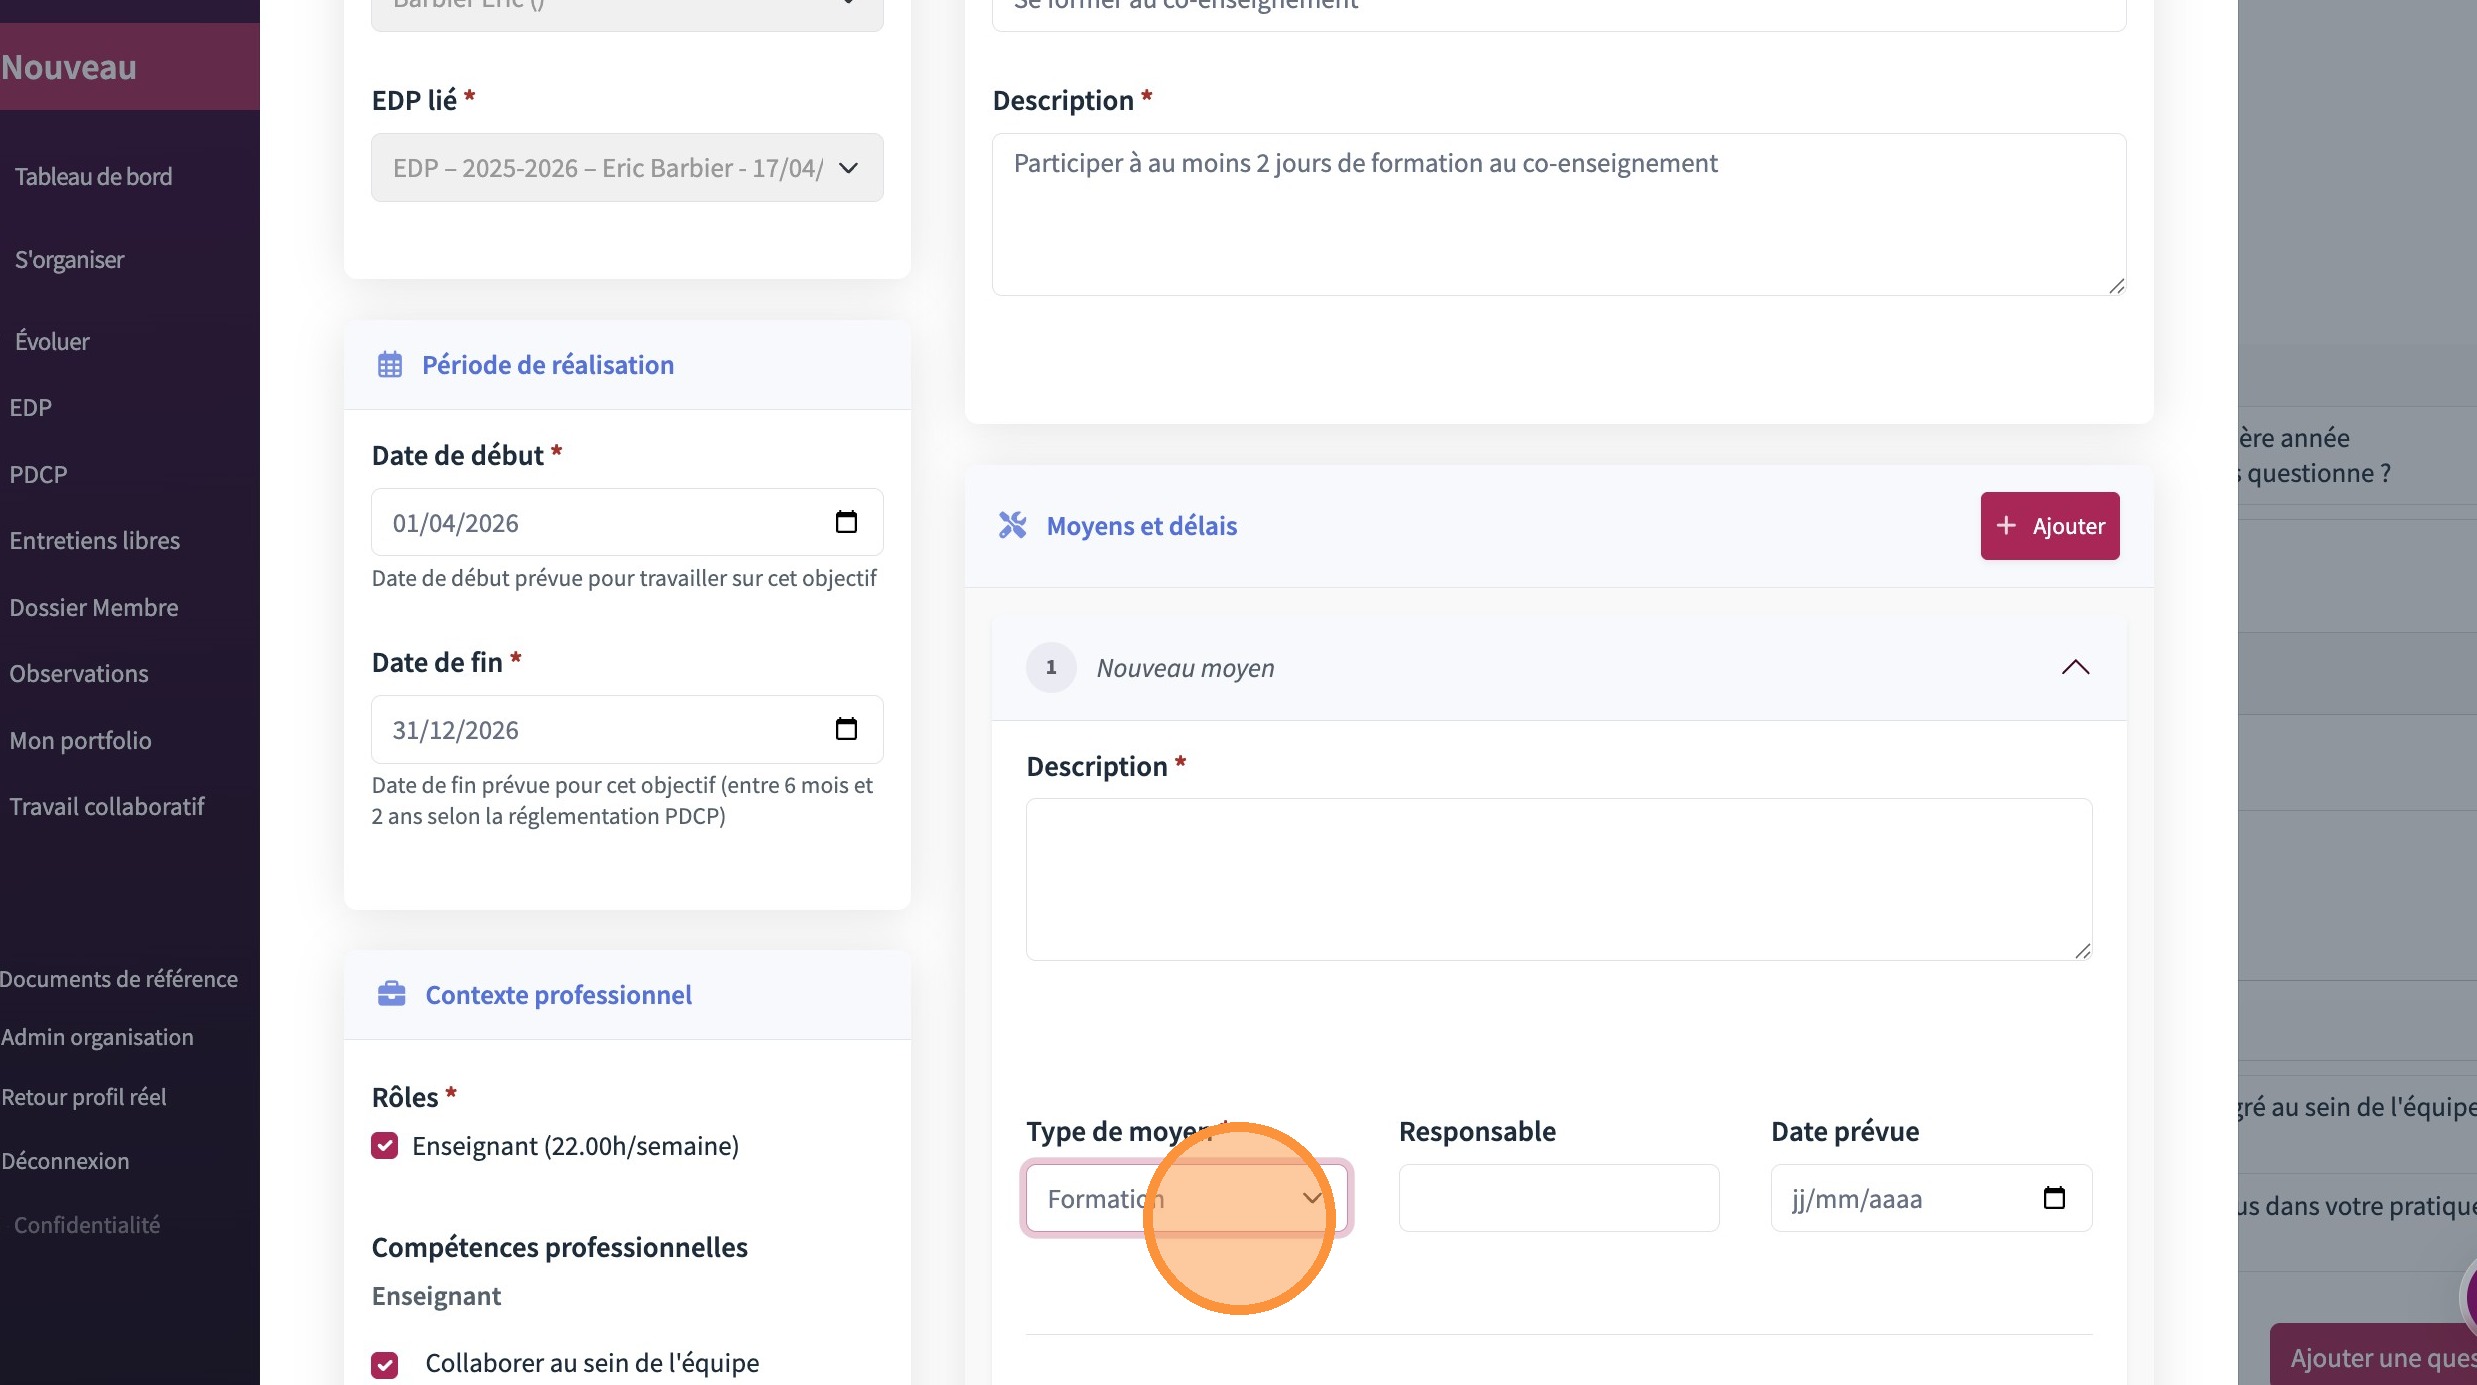Viewport: 2477px width, 1385px height.
Task: Click the number 1 badge of Nouveau moyen
Action: (1050, 667)
